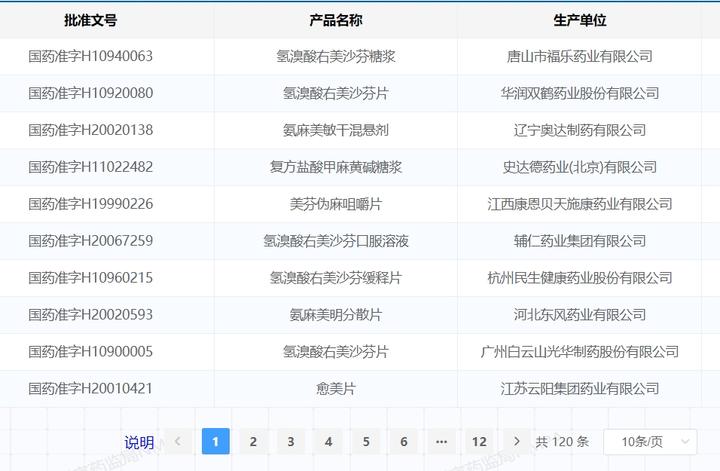Select approval number 国药准字H11022482
720x471 pixels.
pos(90,167)
